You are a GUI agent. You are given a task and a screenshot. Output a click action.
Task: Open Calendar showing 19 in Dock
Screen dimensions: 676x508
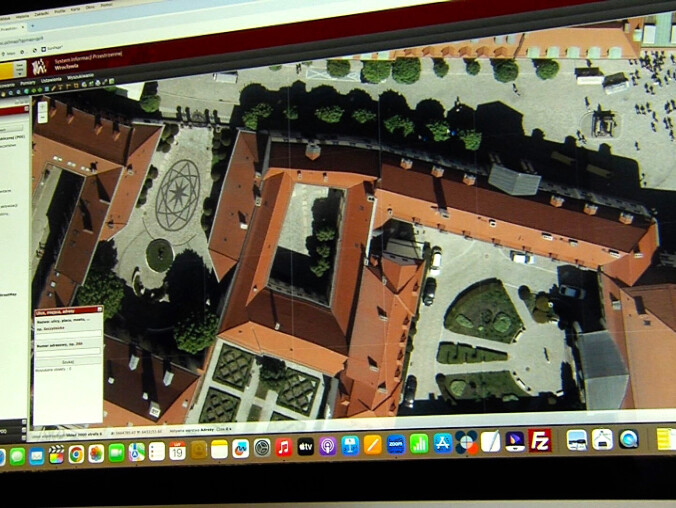(x=177, y=451)
